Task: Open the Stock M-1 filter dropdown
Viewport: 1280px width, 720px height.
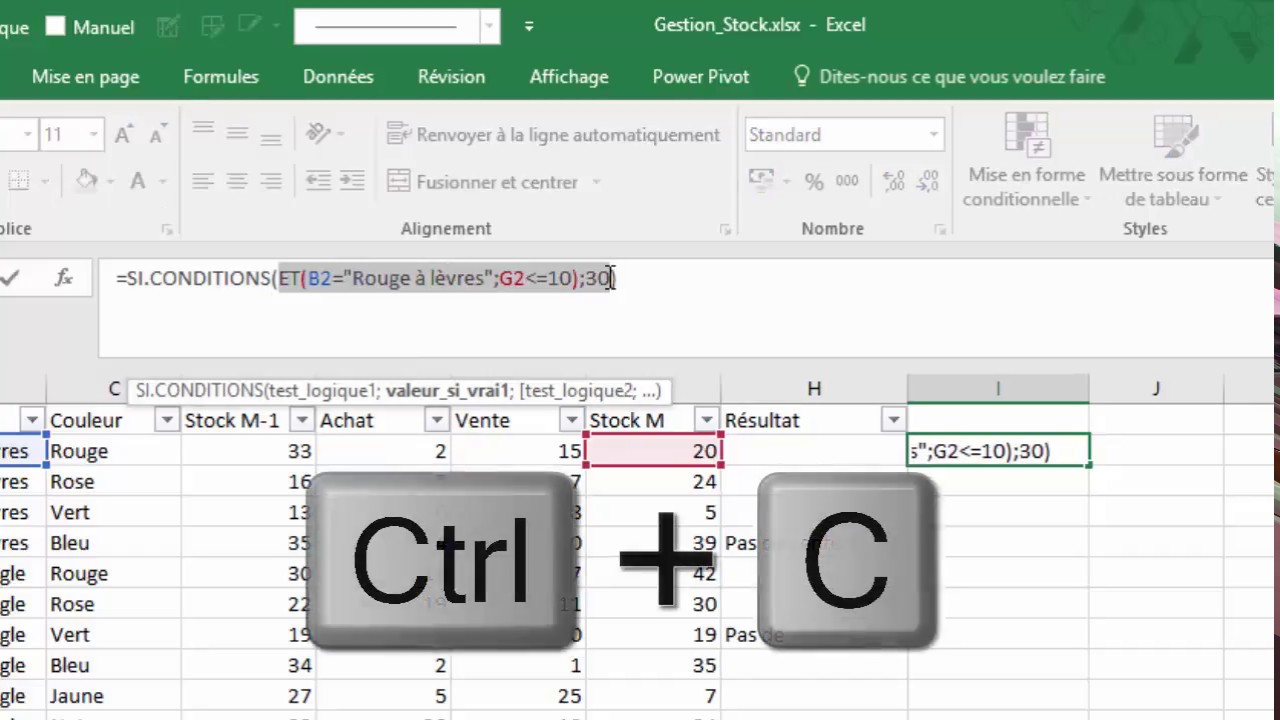Action: pos(302,421)
